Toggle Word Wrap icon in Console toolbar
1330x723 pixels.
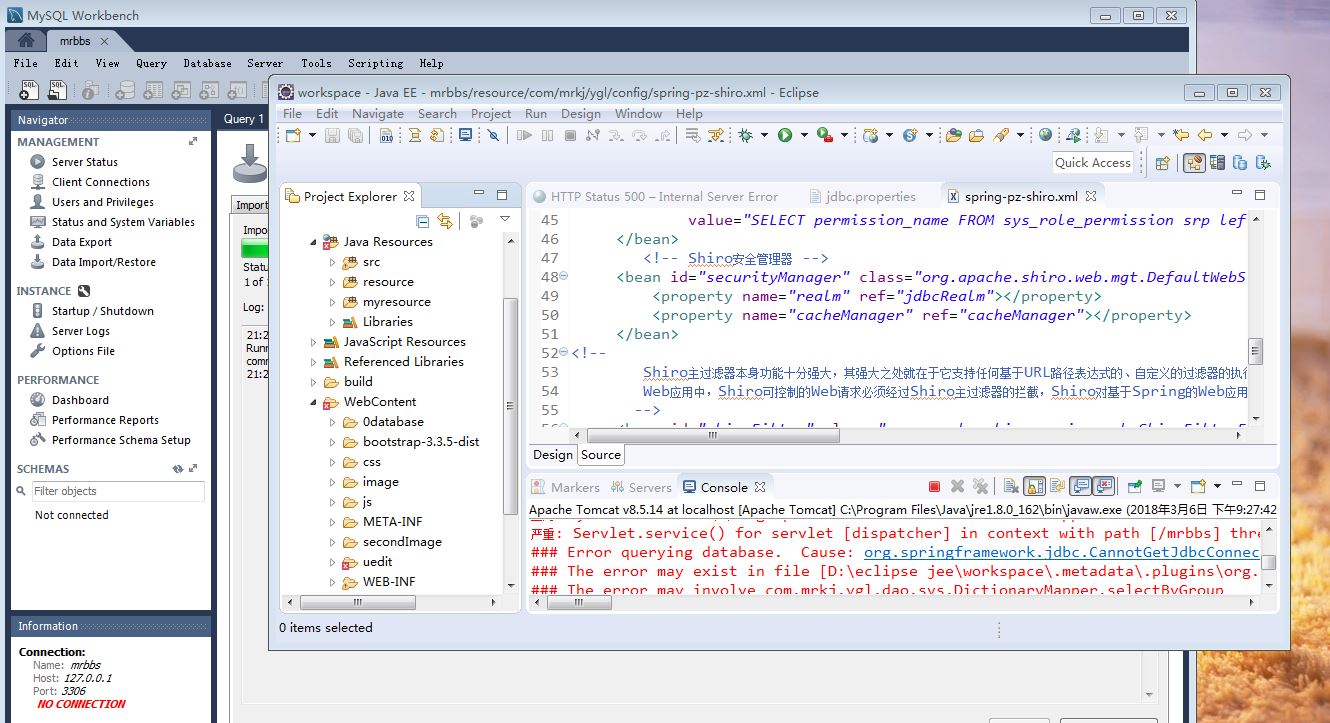(x=1057, y=487)
